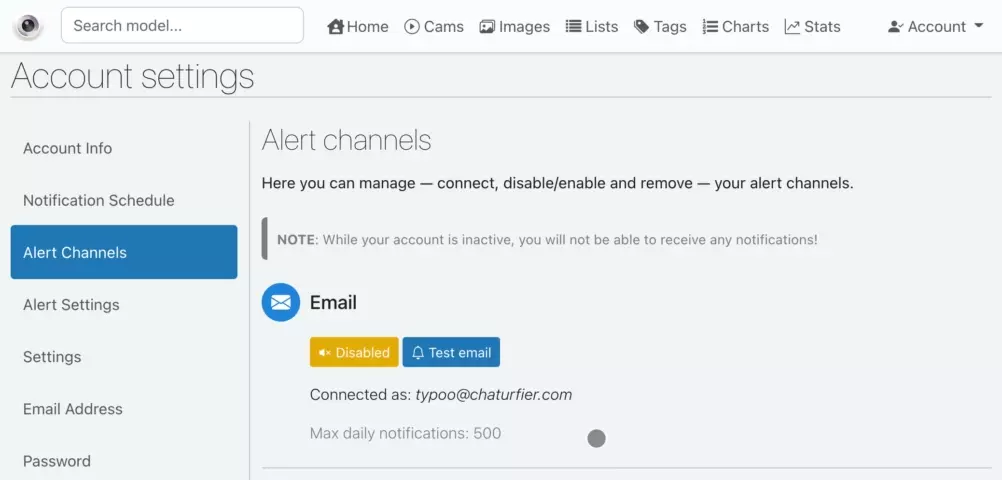Send a test with Test email
1002x480 pixels.
pyautogui.click(x=451, y=352)
